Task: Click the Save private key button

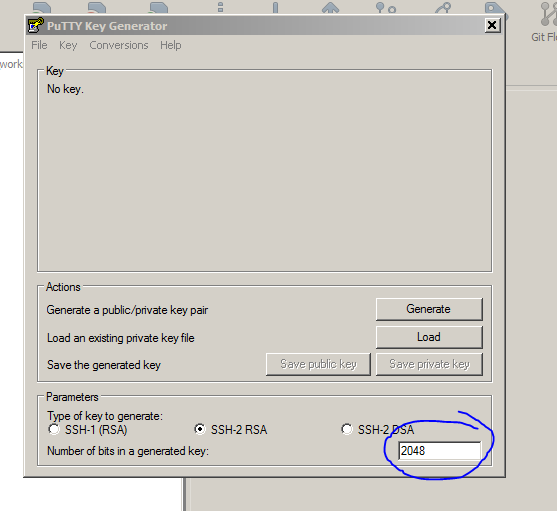Action: (x=429, y=364)
